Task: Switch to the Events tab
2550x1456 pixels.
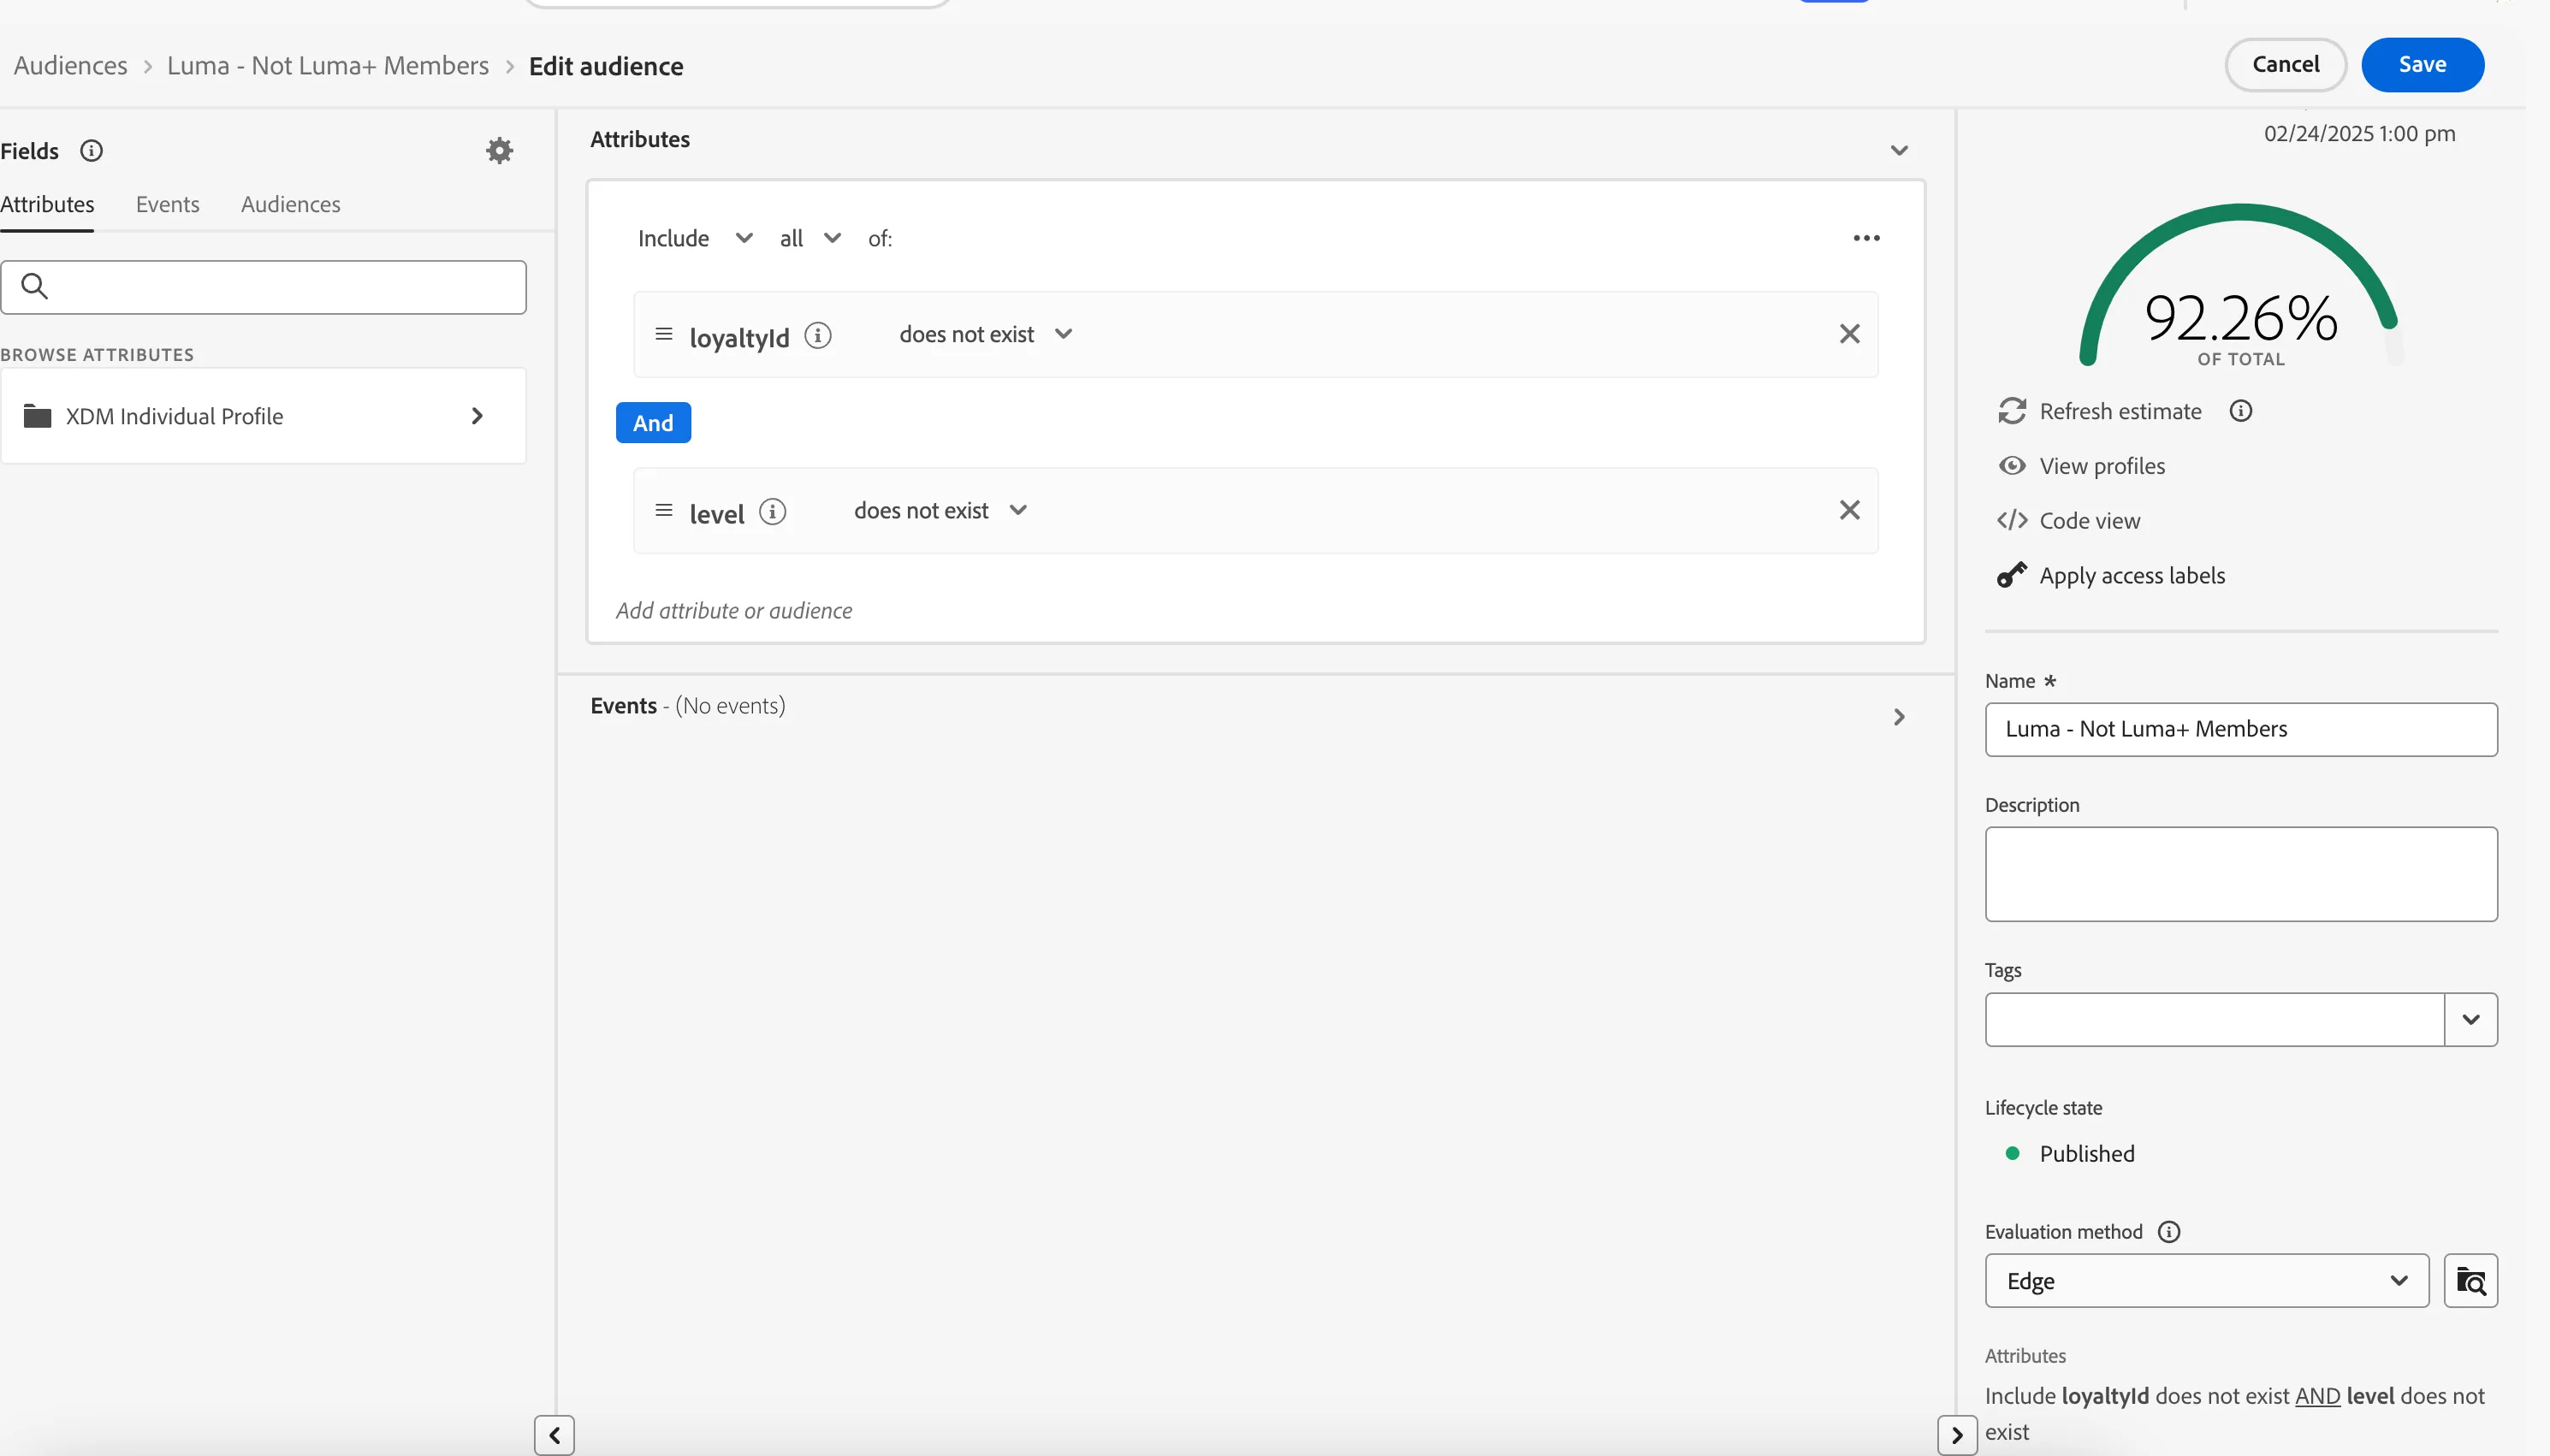Action: pos(168,204)
